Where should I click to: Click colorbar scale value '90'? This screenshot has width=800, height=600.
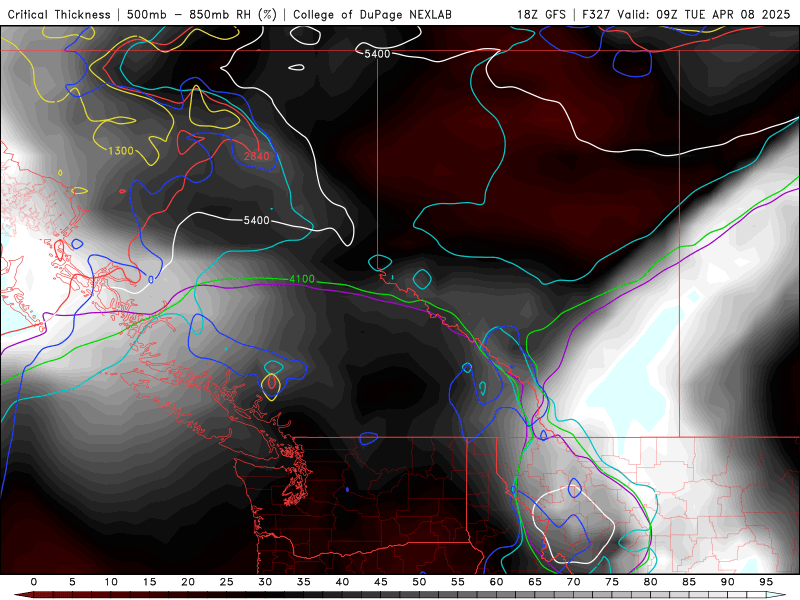pyautogui.click(x=728, y=582)
